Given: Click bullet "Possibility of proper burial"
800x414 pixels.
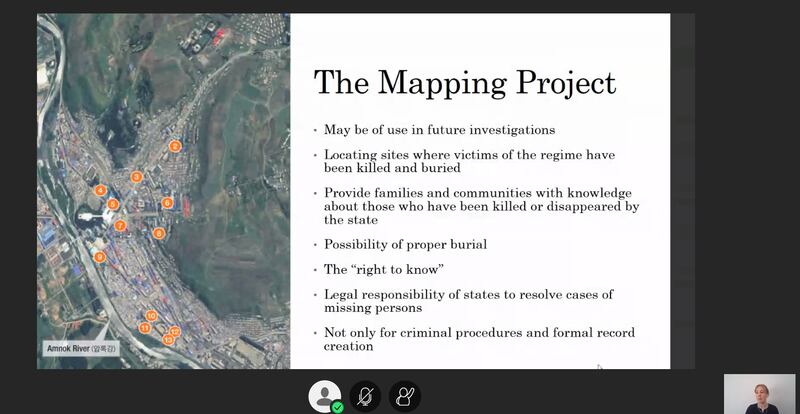Looking at the screenshot, I should (x=405, y=245).
